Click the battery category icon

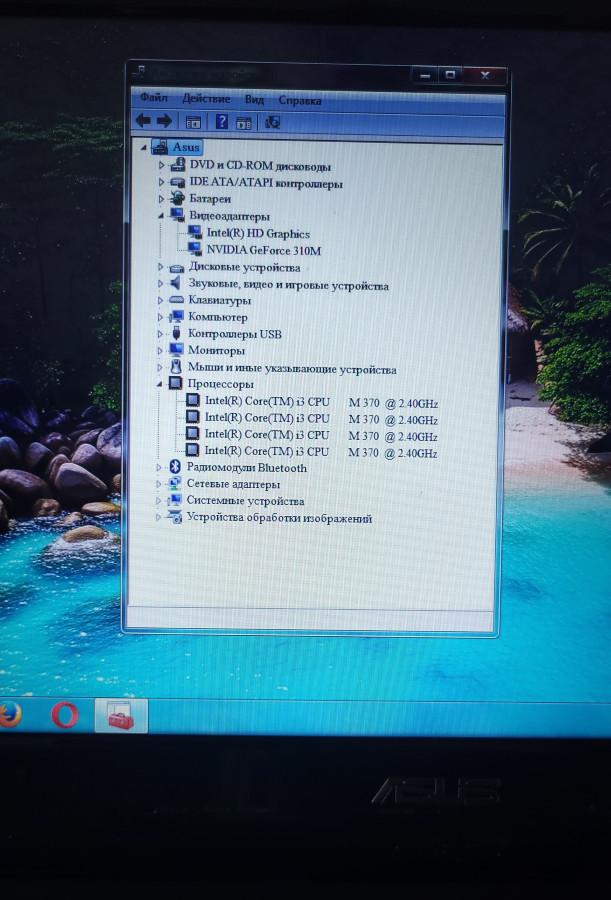click(x=177, y=199)
